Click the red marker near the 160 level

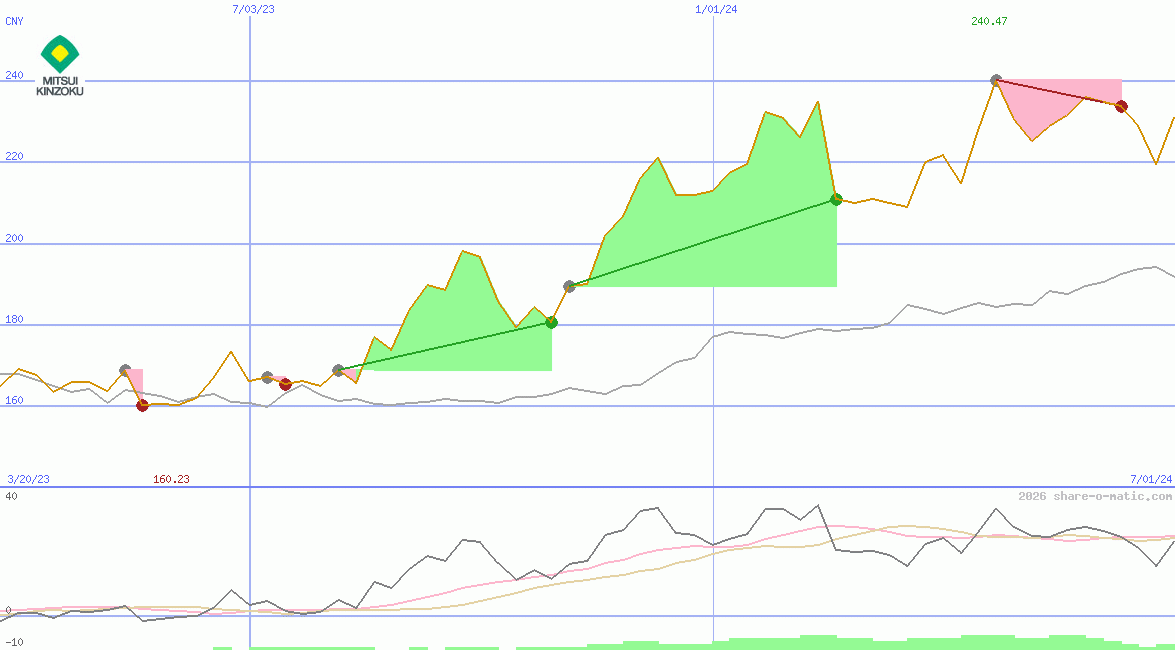[142, 405]
